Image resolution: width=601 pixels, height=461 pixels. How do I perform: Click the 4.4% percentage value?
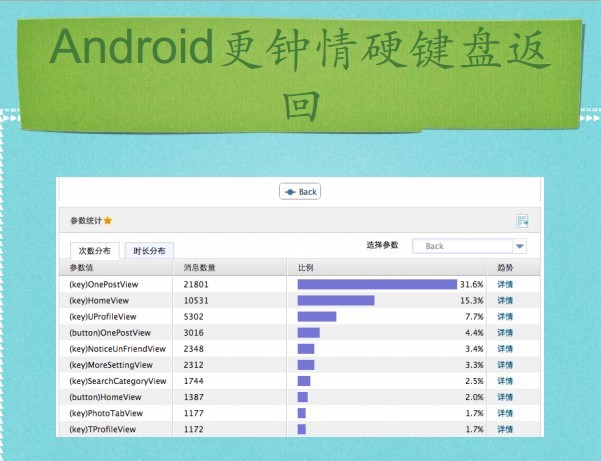pyautogui.click(x=474, y=333)
